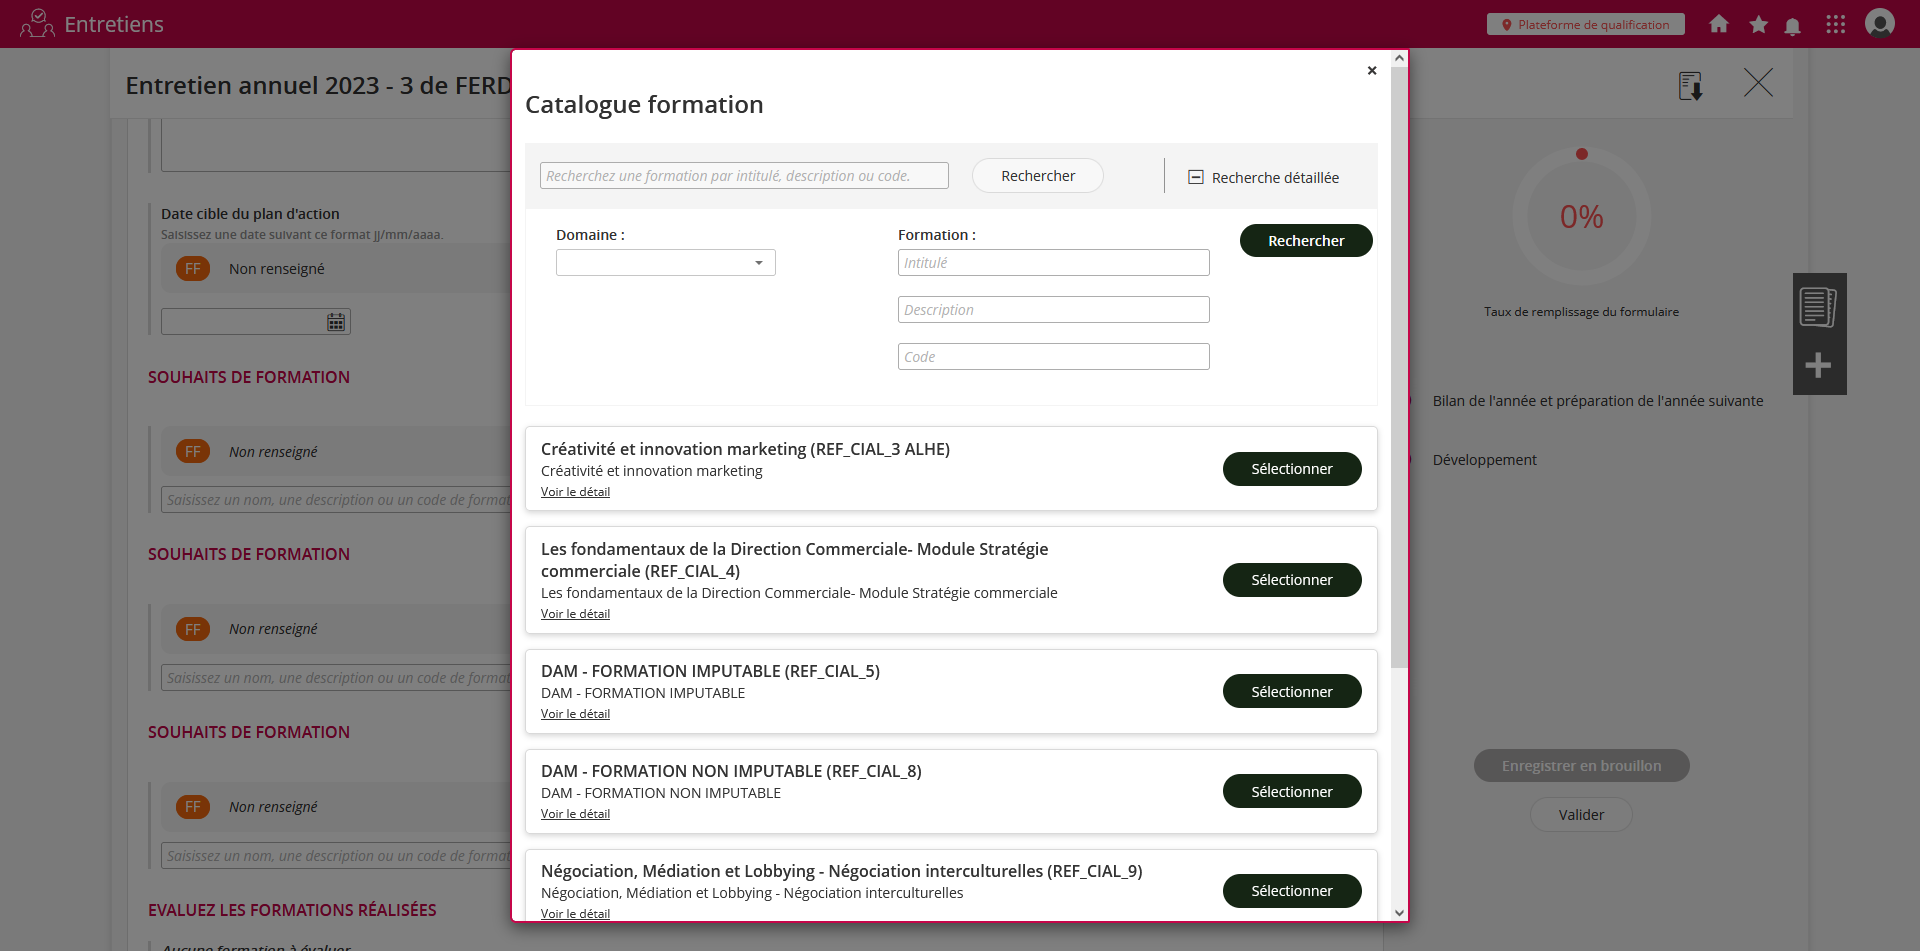Click the document export icon
The height and width of the screenshot is (951, 1920).
(1690, 86)
